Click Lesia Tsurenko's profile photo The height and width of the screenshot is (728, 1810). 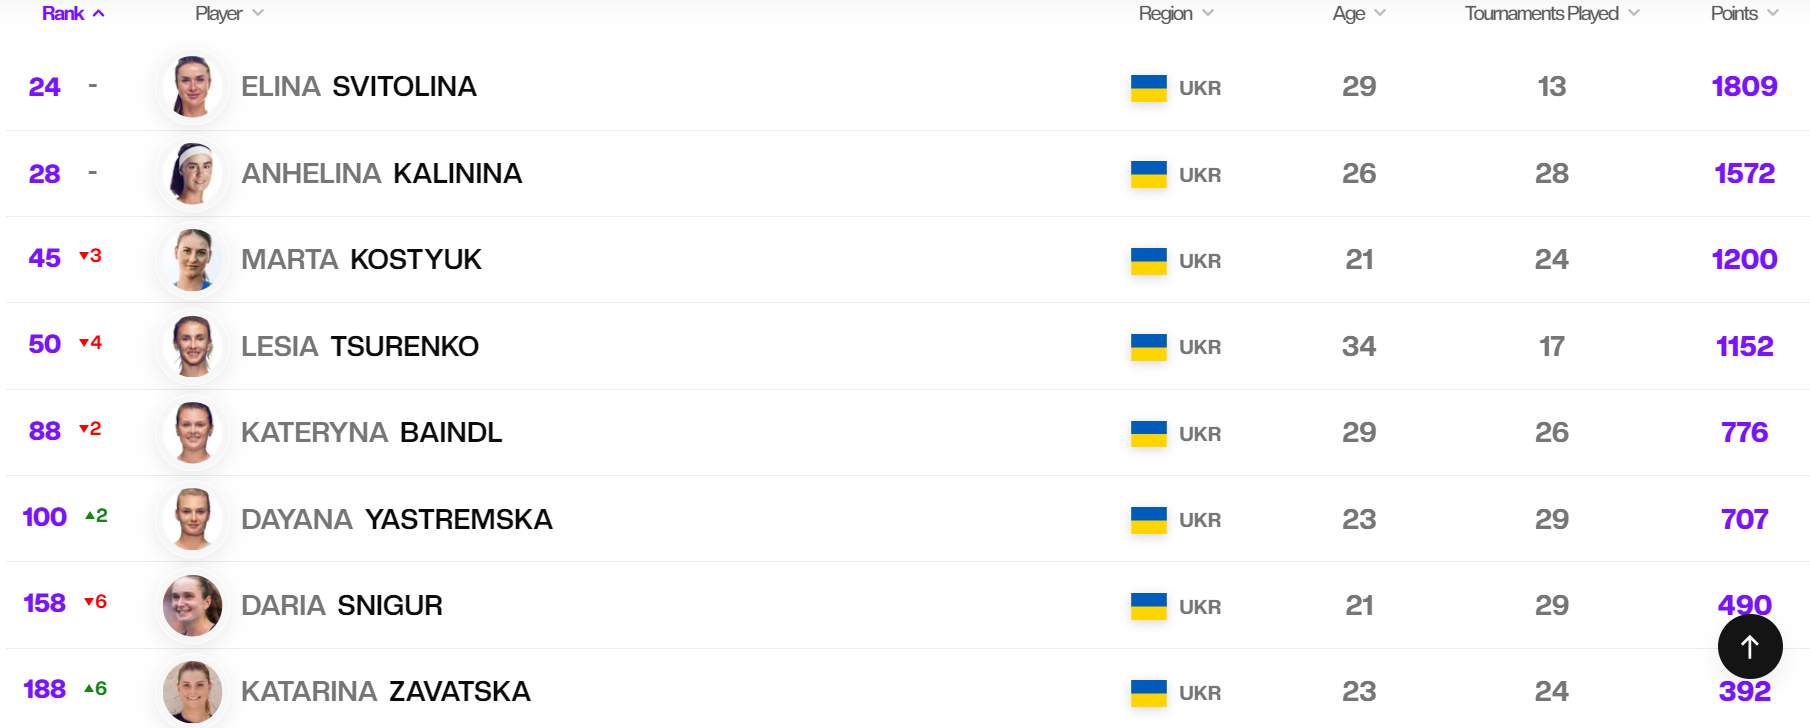point(192,346)
